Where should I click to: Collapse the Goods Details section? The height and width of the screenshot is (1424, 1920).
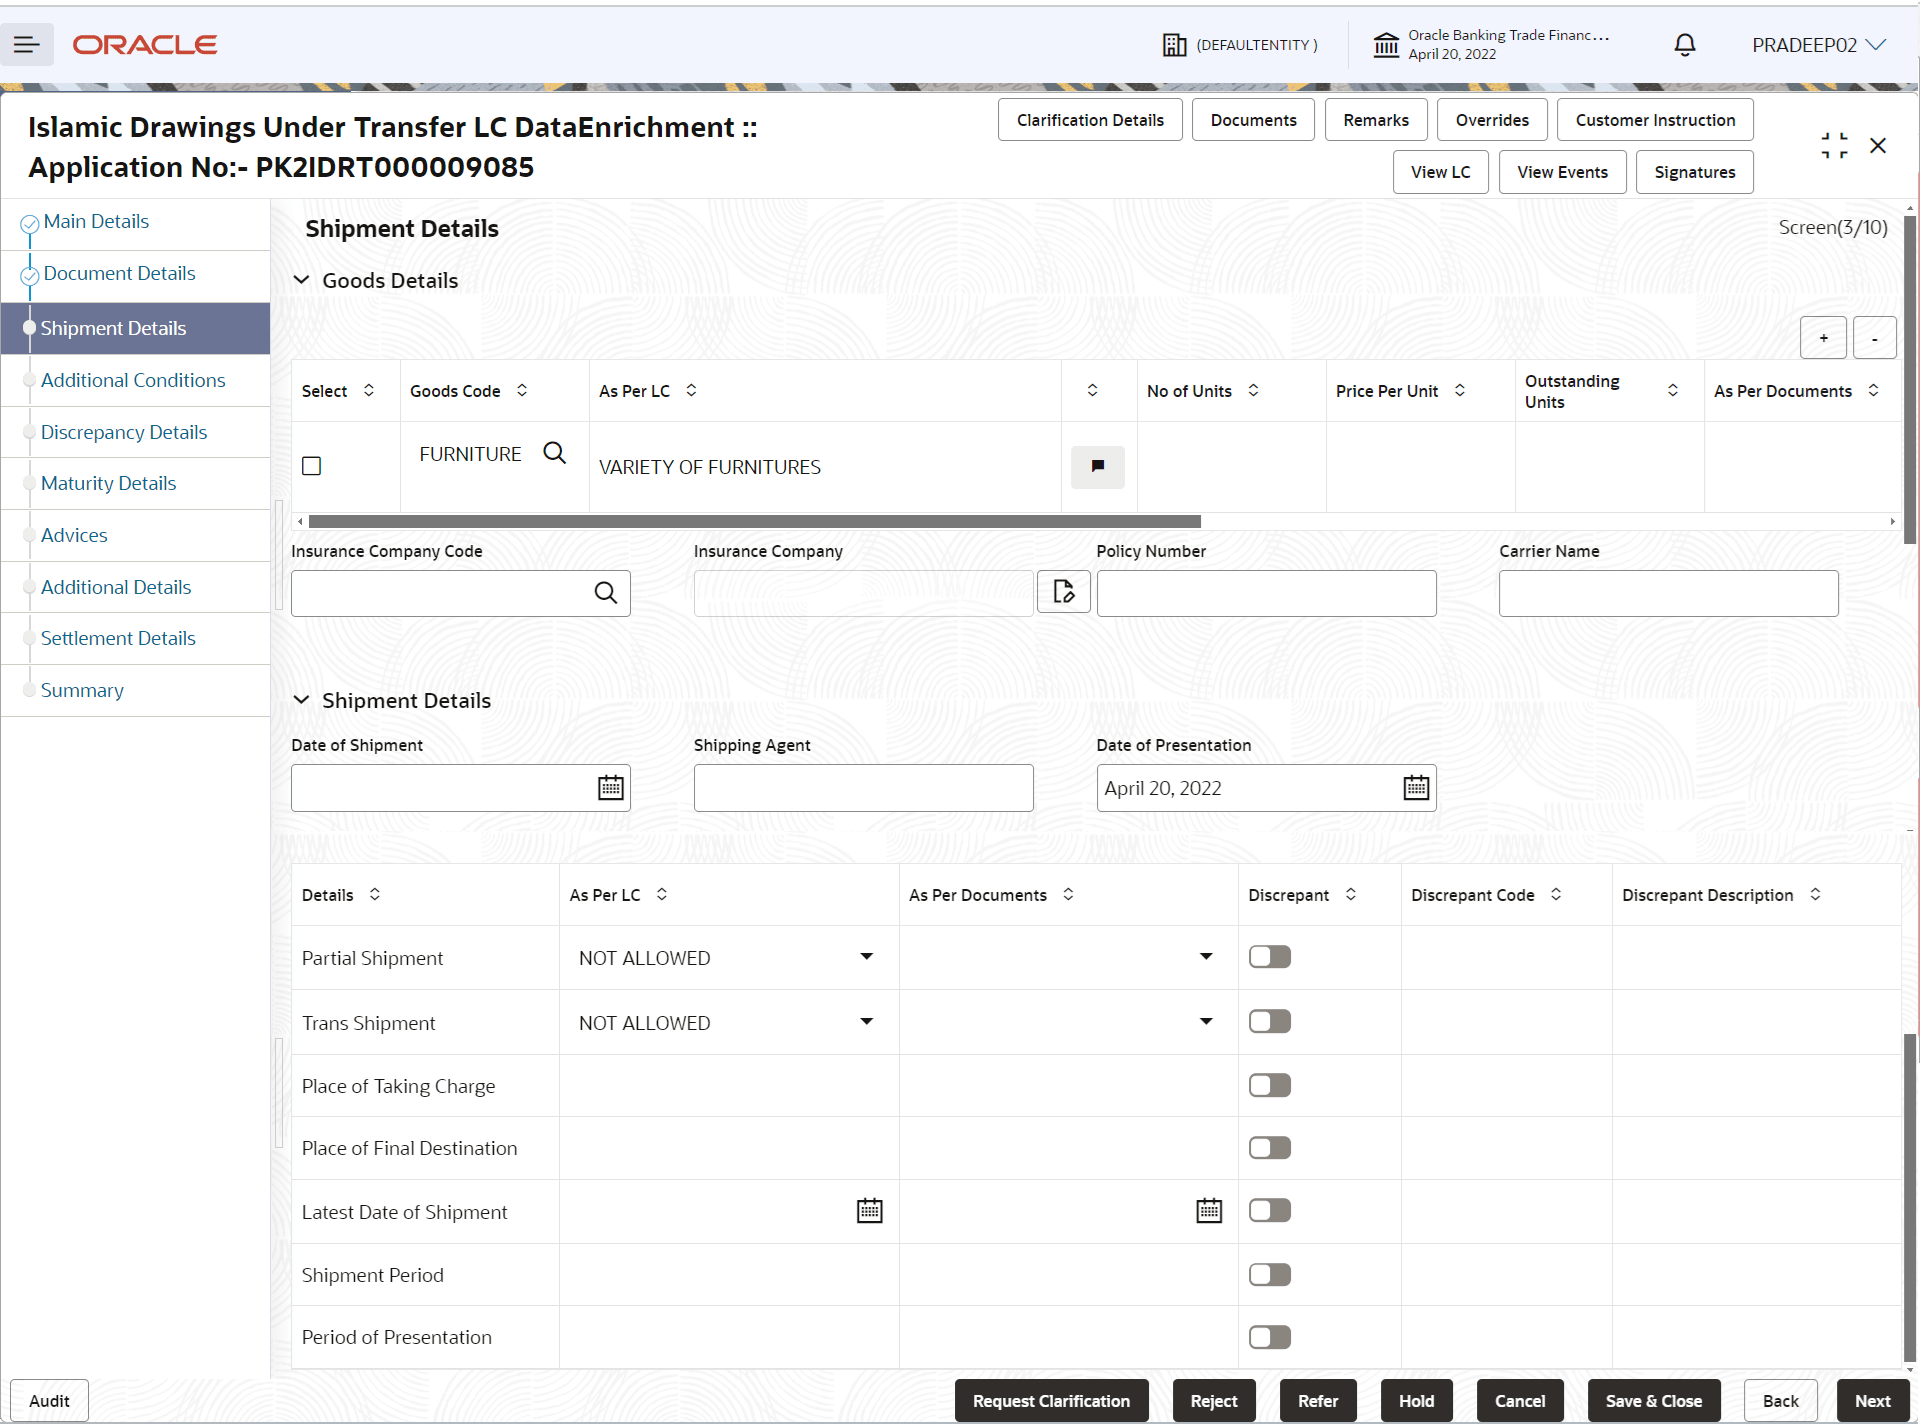[x=302, y=280]
